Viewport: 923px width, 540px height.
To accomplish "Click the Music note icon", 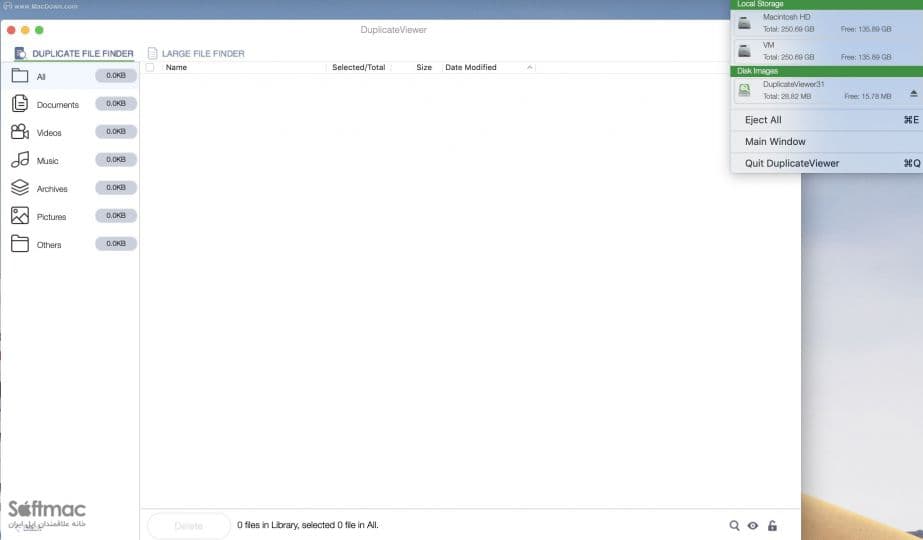I will coord(19,160).
